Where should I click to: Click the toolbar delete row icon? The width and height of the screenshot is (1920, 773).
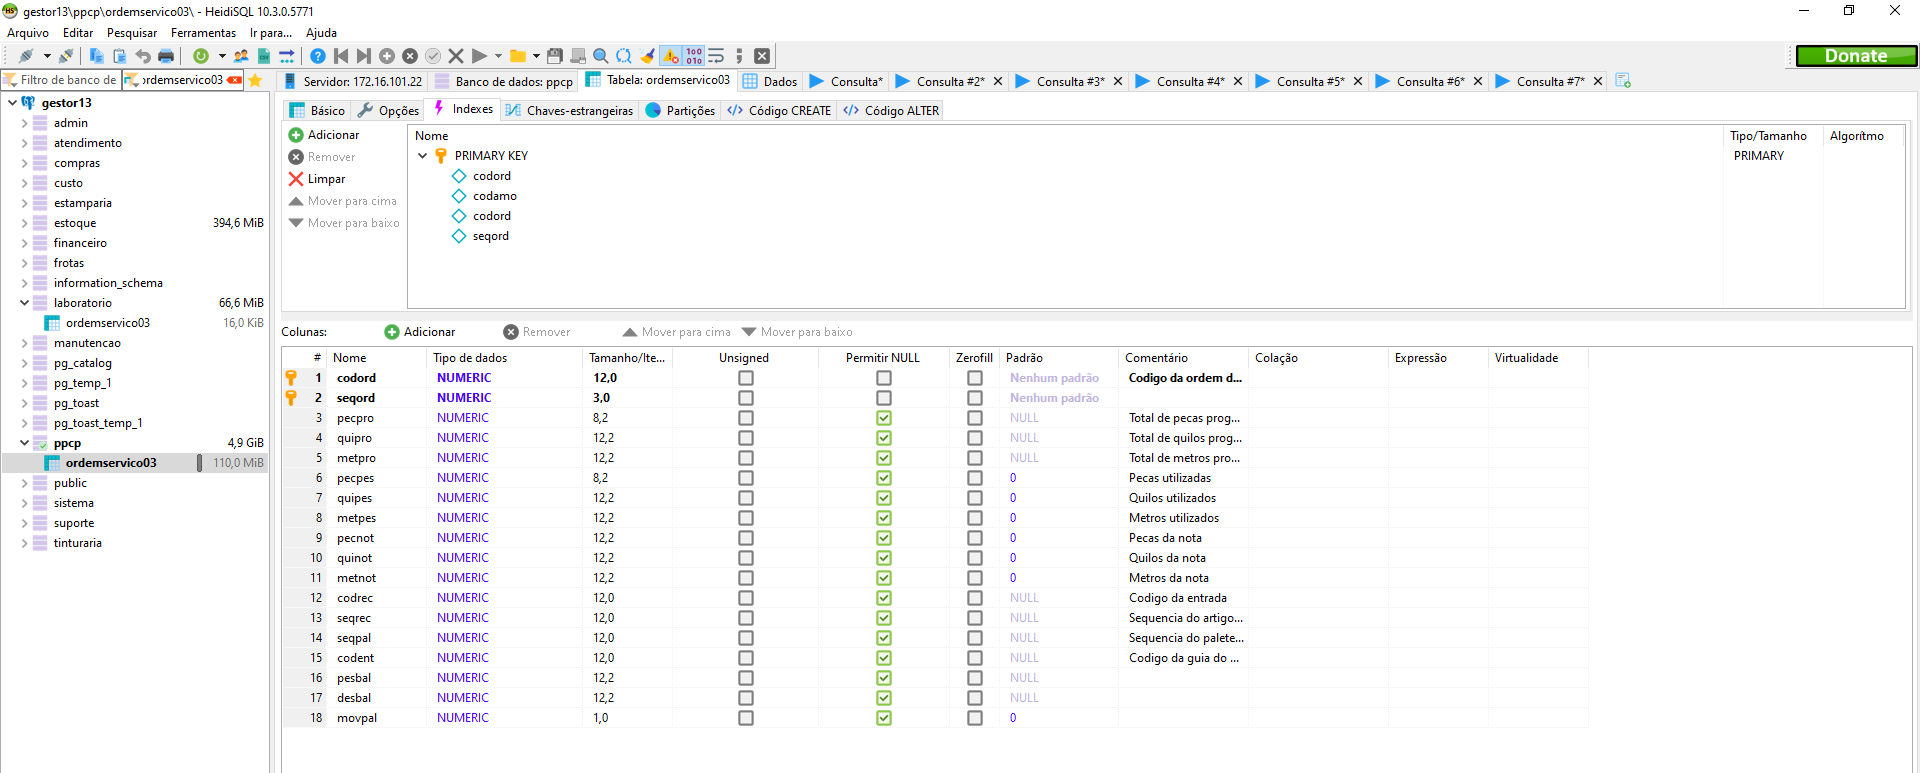click(410, 56)
